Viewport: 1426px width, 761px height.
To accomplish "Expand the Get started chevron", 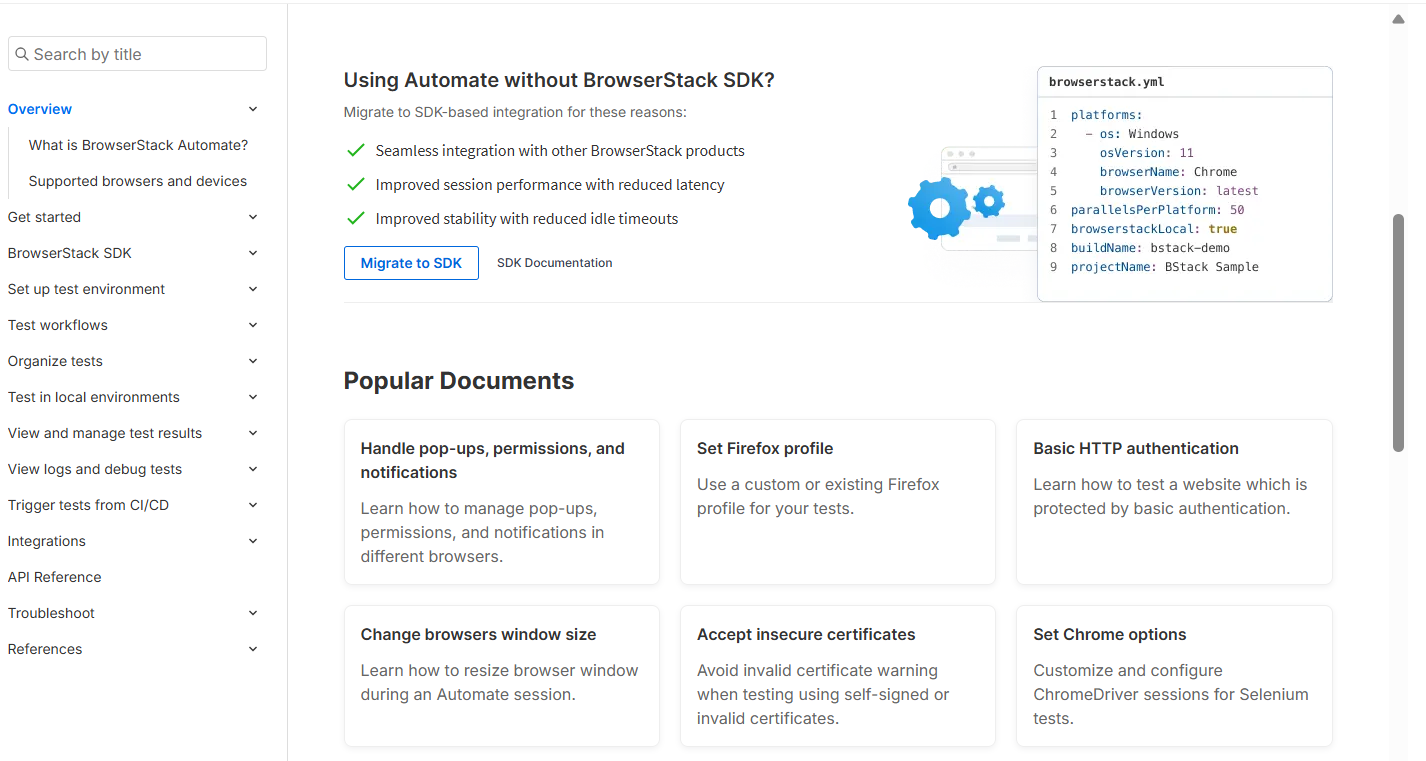I will pos(253,217).
